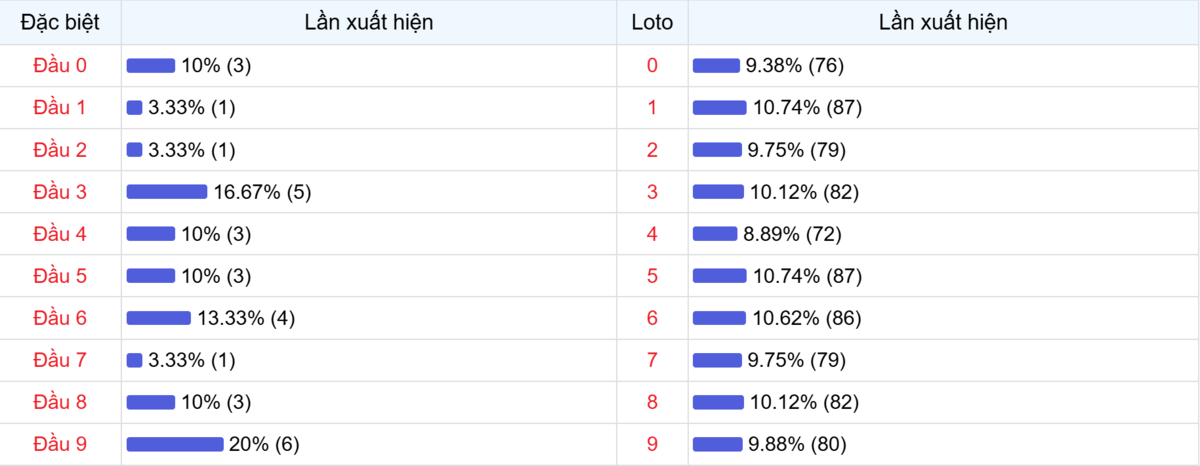Click the blue bar for Đầu 3
The image size is (1200, 466).
(166, 192)
